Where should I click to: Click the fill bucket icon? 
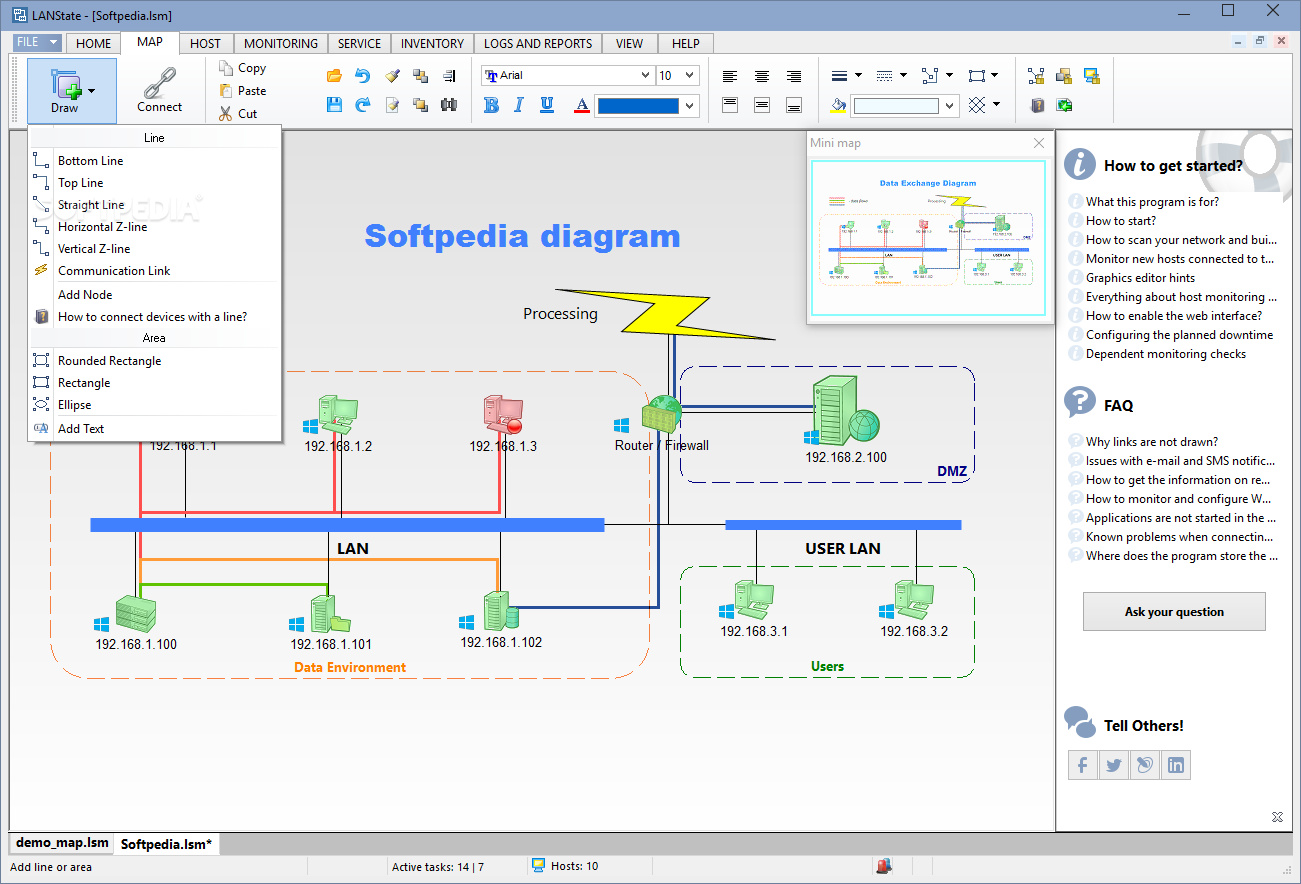tap(838, 105)
